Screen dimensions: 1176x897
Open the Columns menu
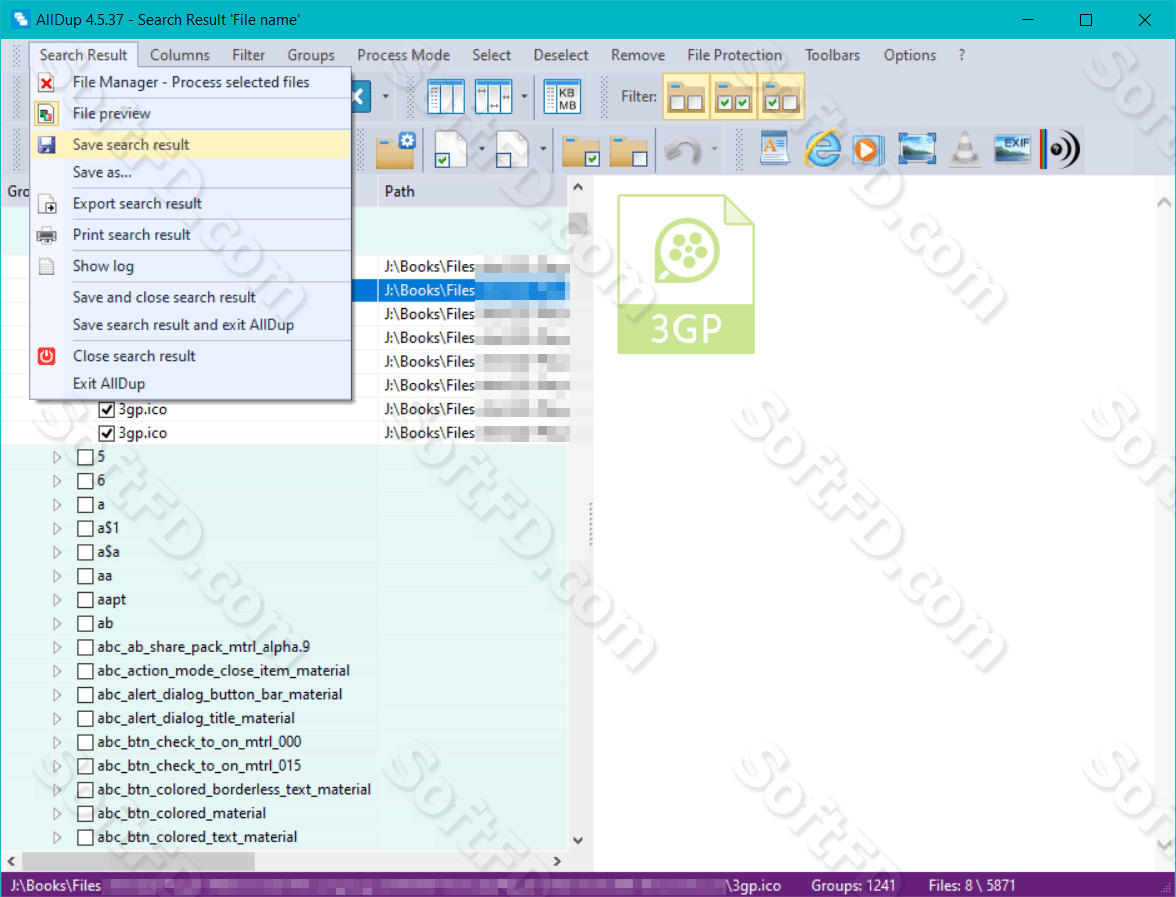(180, 55)
